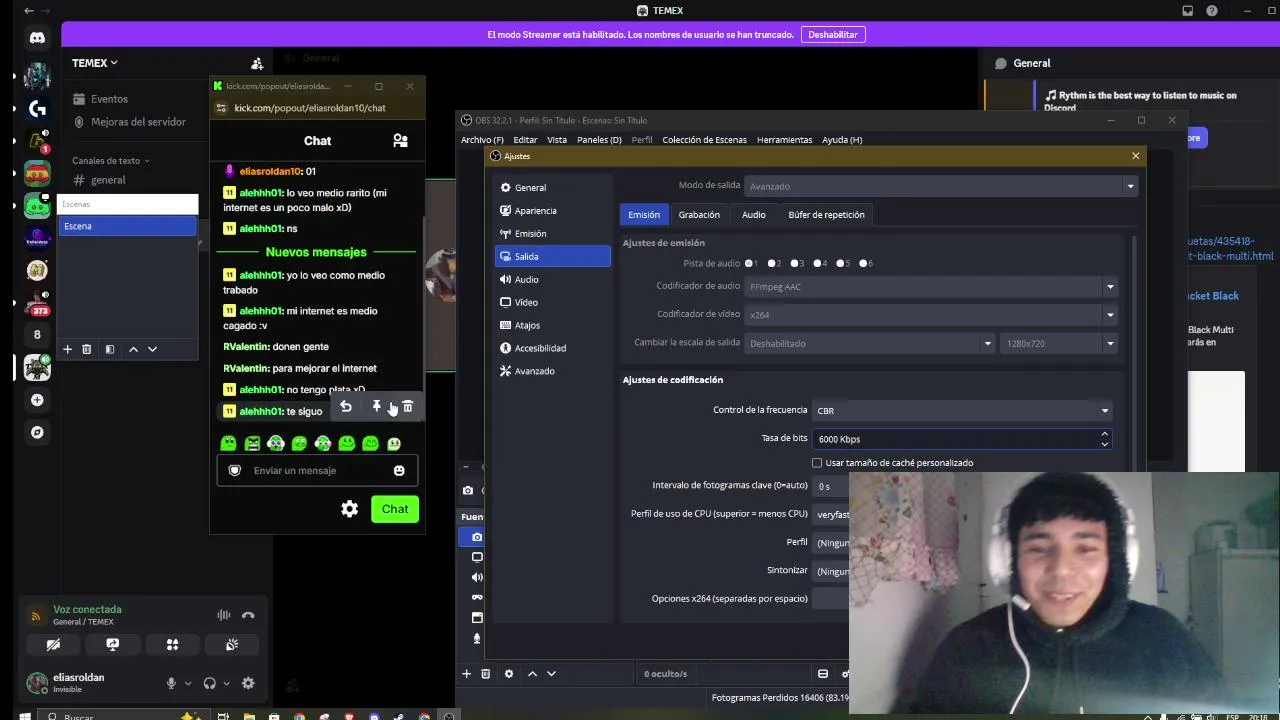
Task: Open Discord direct messages home icon
Action: click(37, 38)
